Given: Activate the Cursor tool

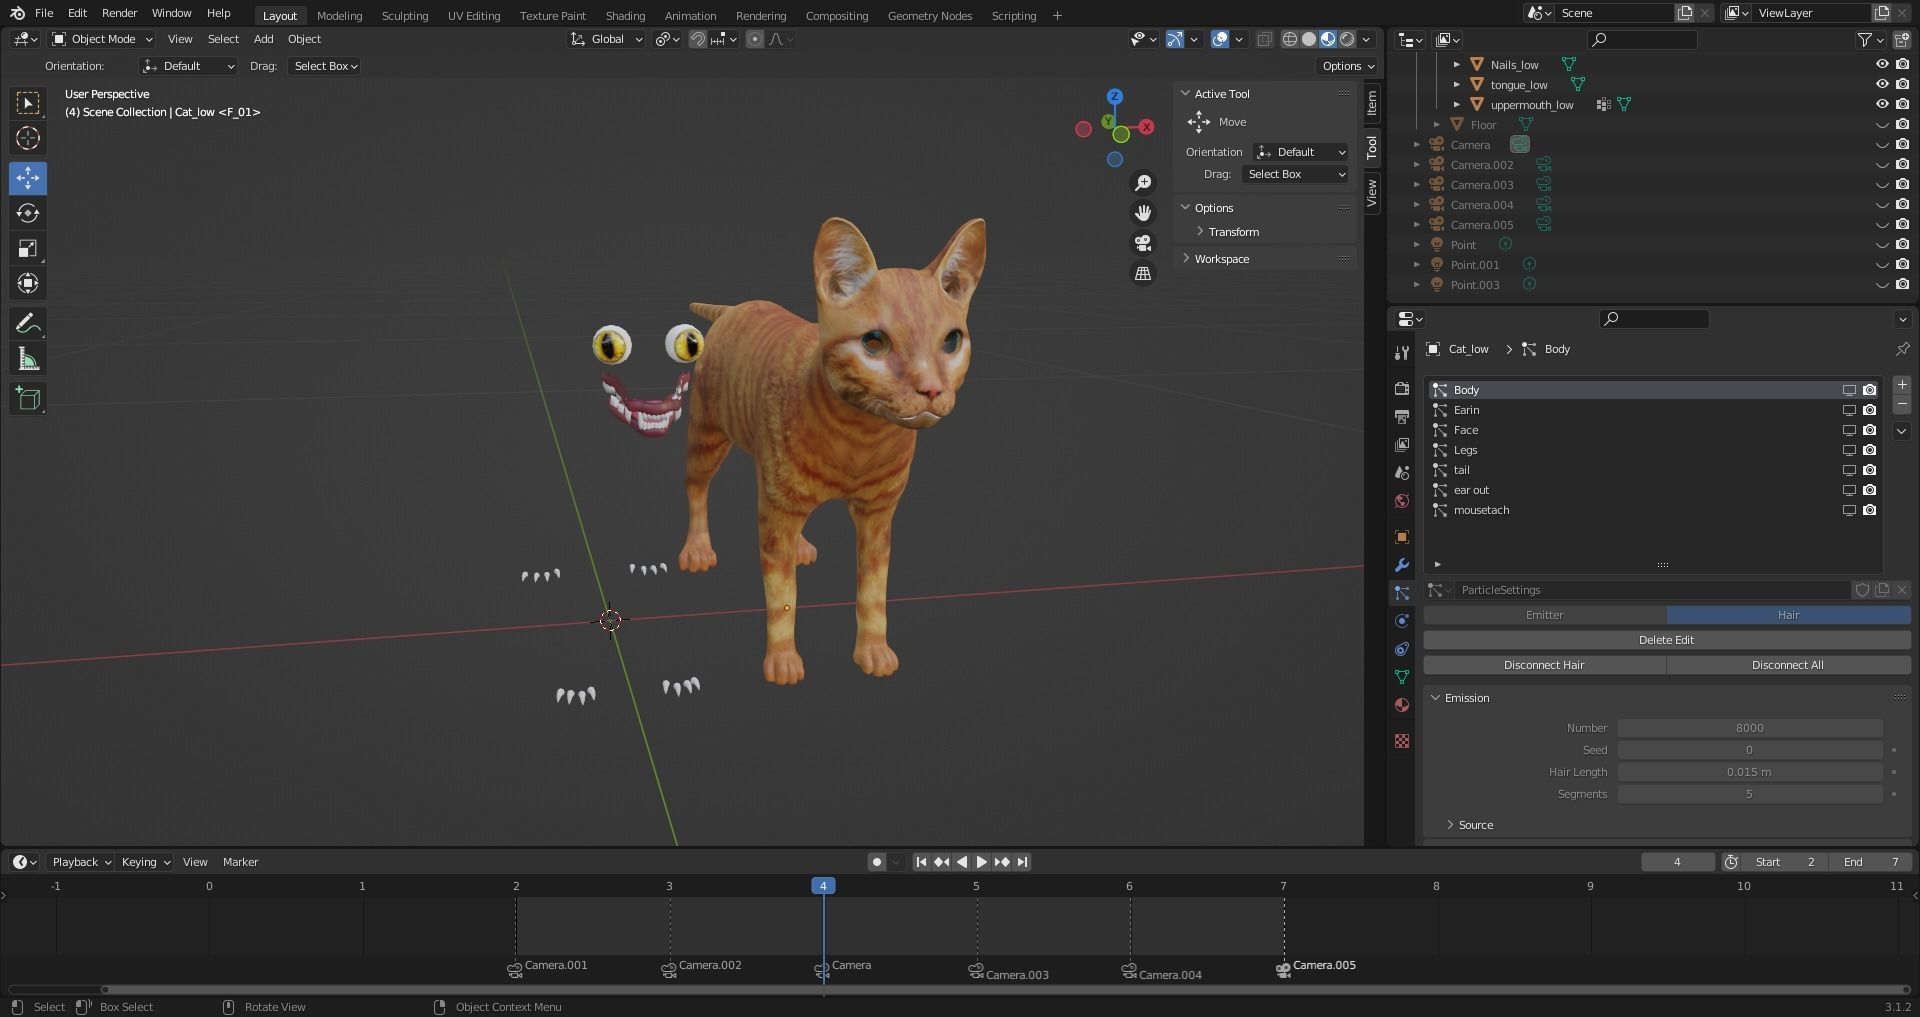Looking at the screenshot, I should tap(28, 138).
